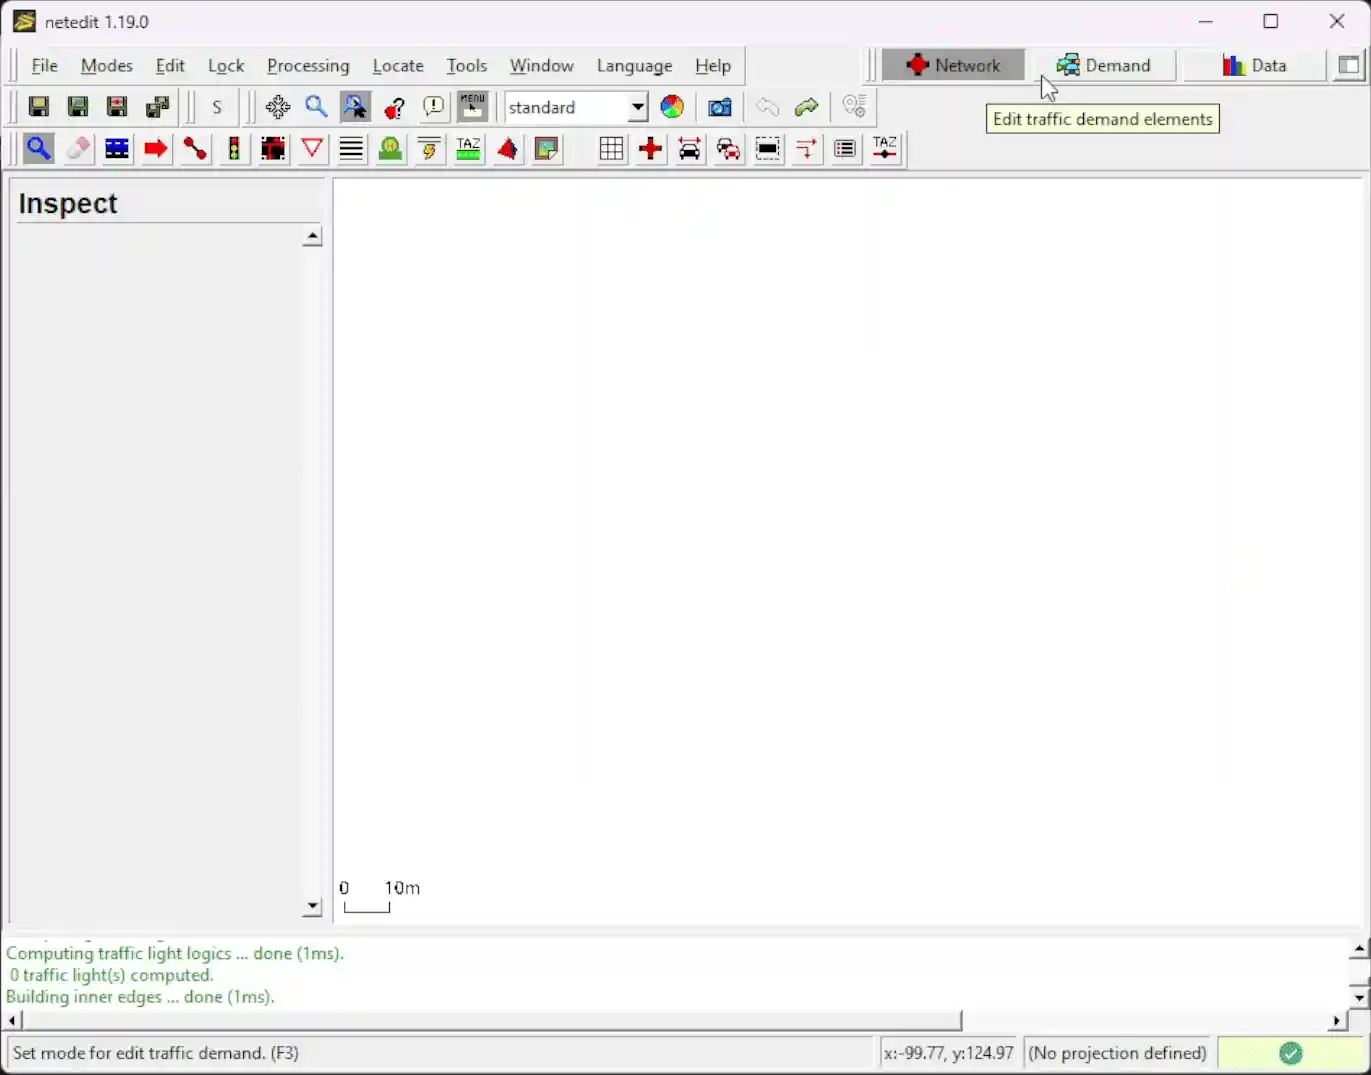Select the Delete mode eraser icon

point(78,149)
